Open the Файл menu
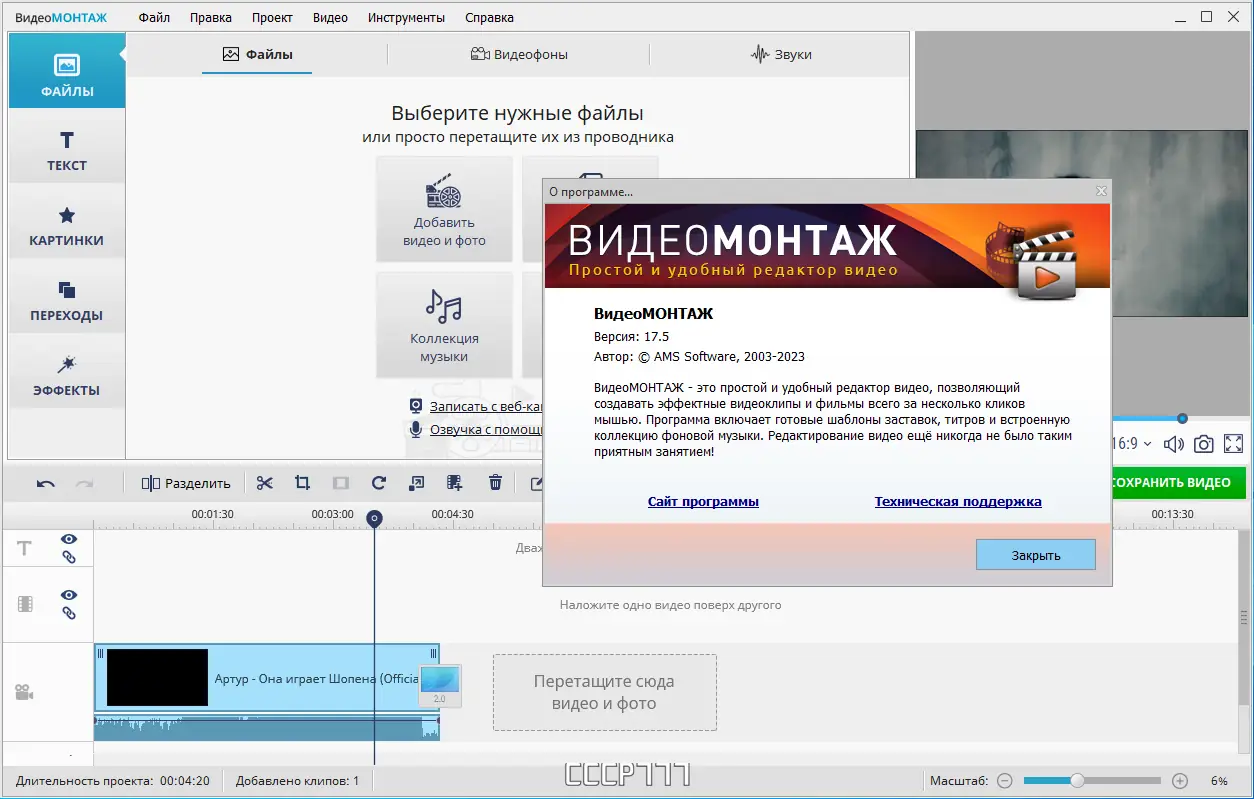 (x=154, y=17)
